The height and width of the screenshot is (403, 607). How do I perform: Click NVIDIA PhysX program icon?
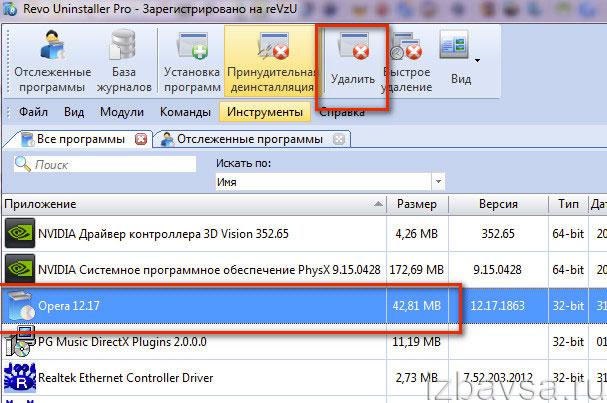tap(20, 269)
